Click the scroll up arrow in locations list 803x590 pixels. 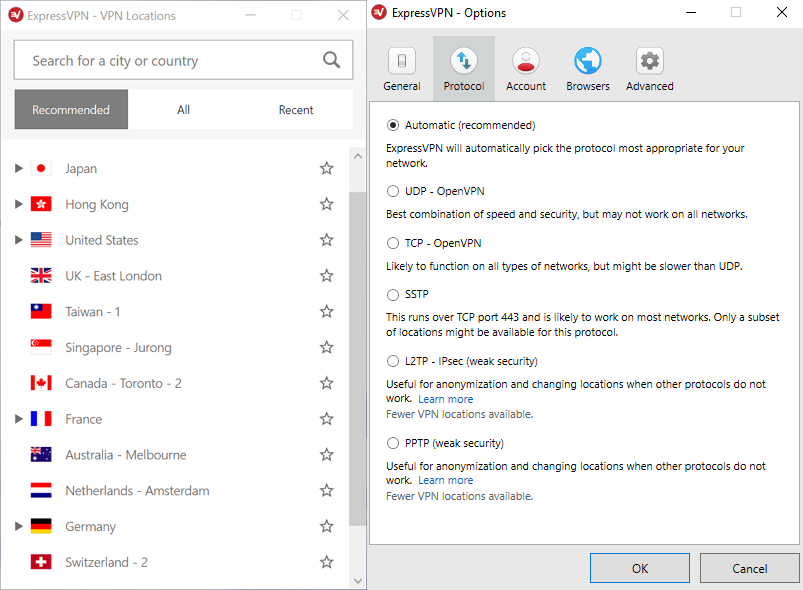357,156
